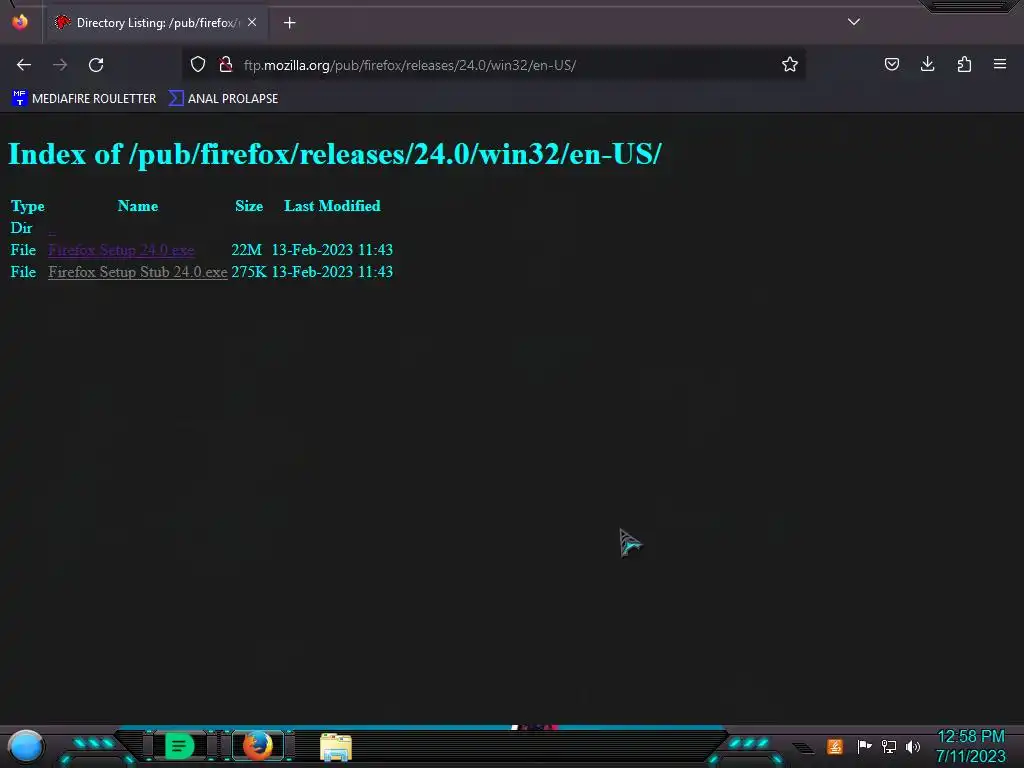This screenshot has width=1024, height=768.
Task: Click the Size column header
Action: [x=249, y=206]
